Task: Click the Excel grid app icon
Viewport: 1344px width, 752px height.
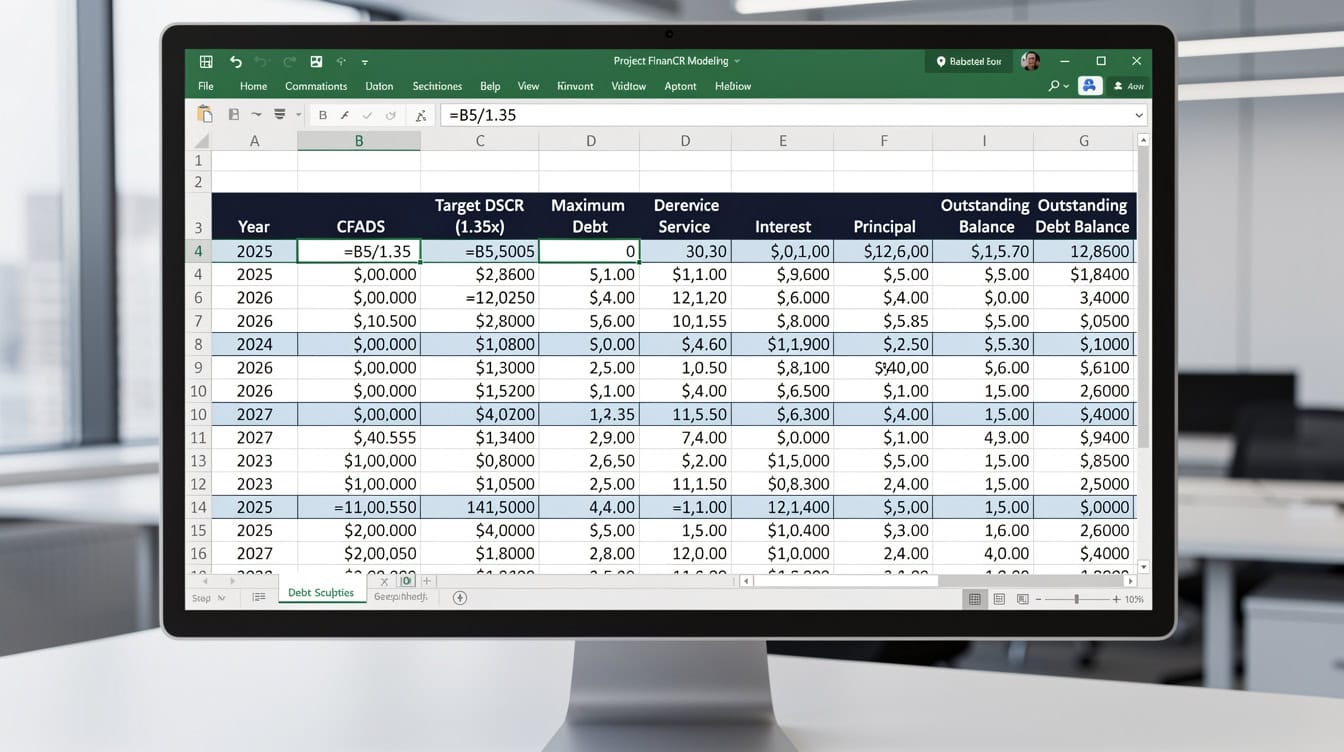Action: (206, 61)
